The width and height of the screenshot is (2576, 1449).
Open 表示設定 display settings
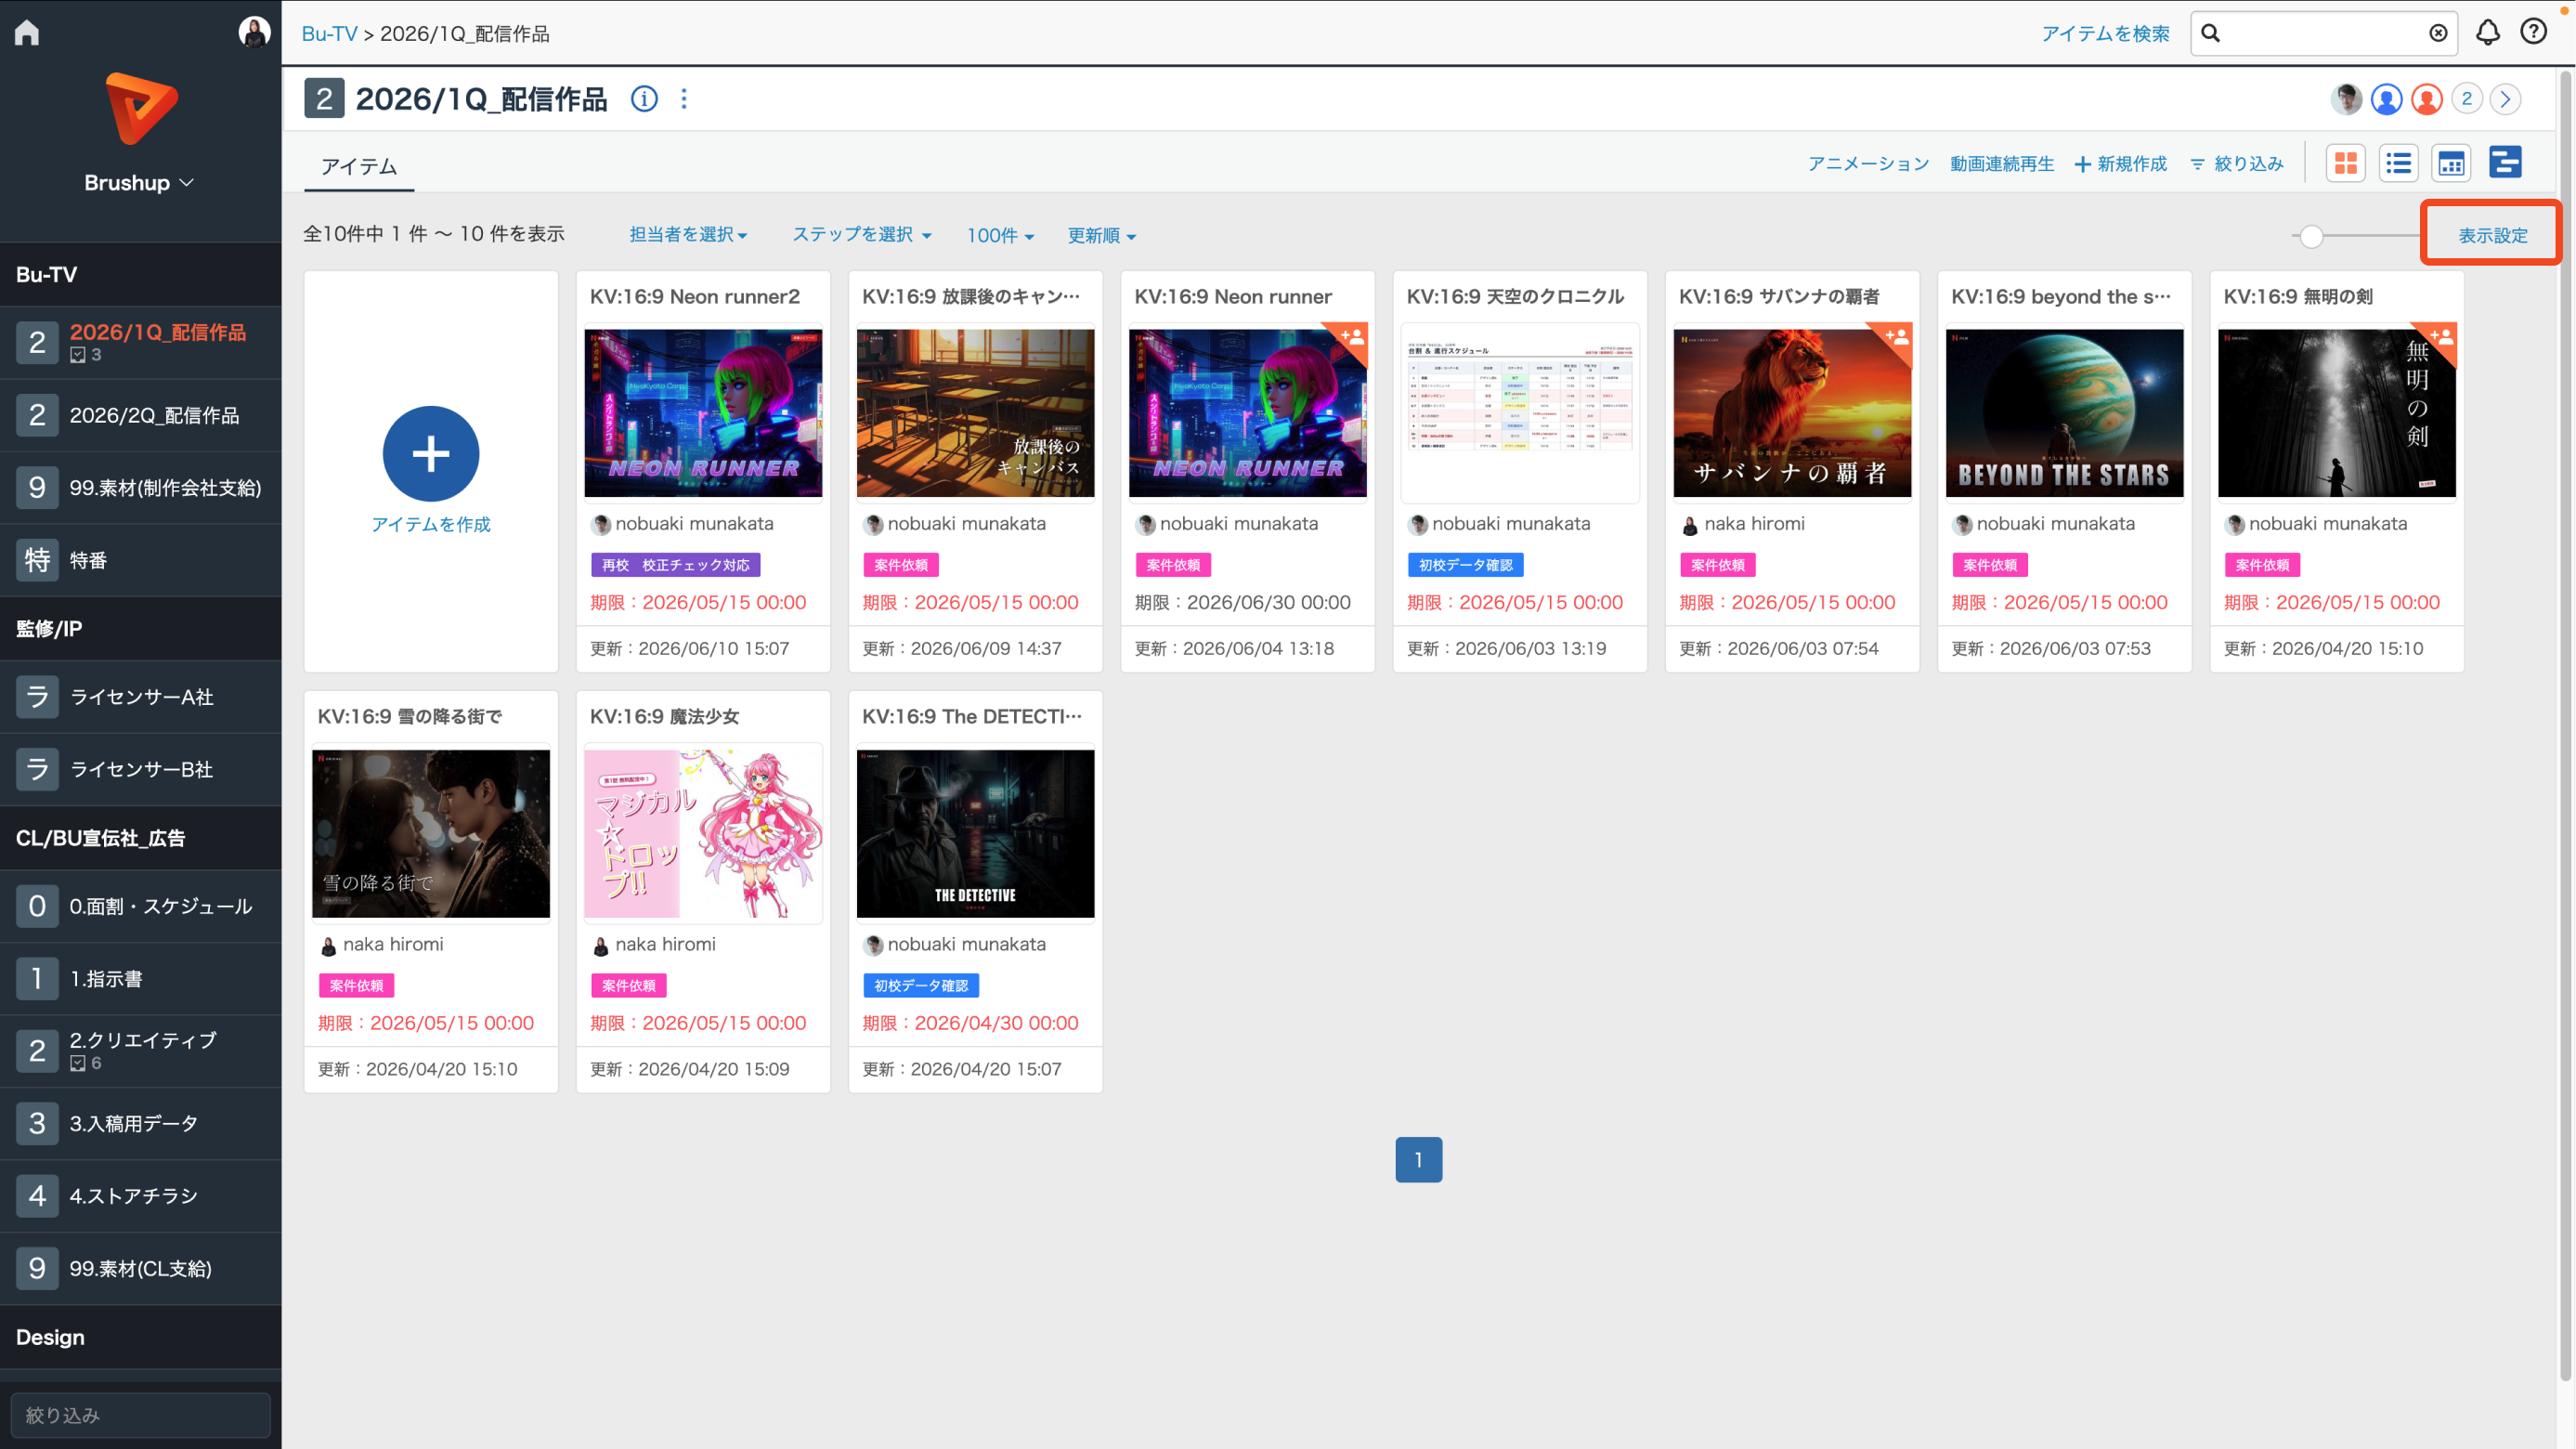click(2492, 236)
